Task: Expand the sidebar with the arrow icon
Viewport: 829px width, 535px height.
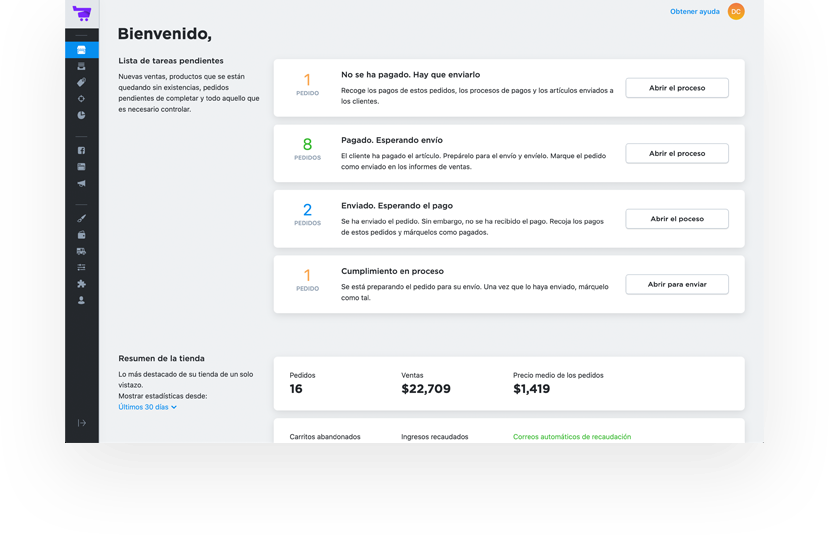Action: tap(81, 423)
